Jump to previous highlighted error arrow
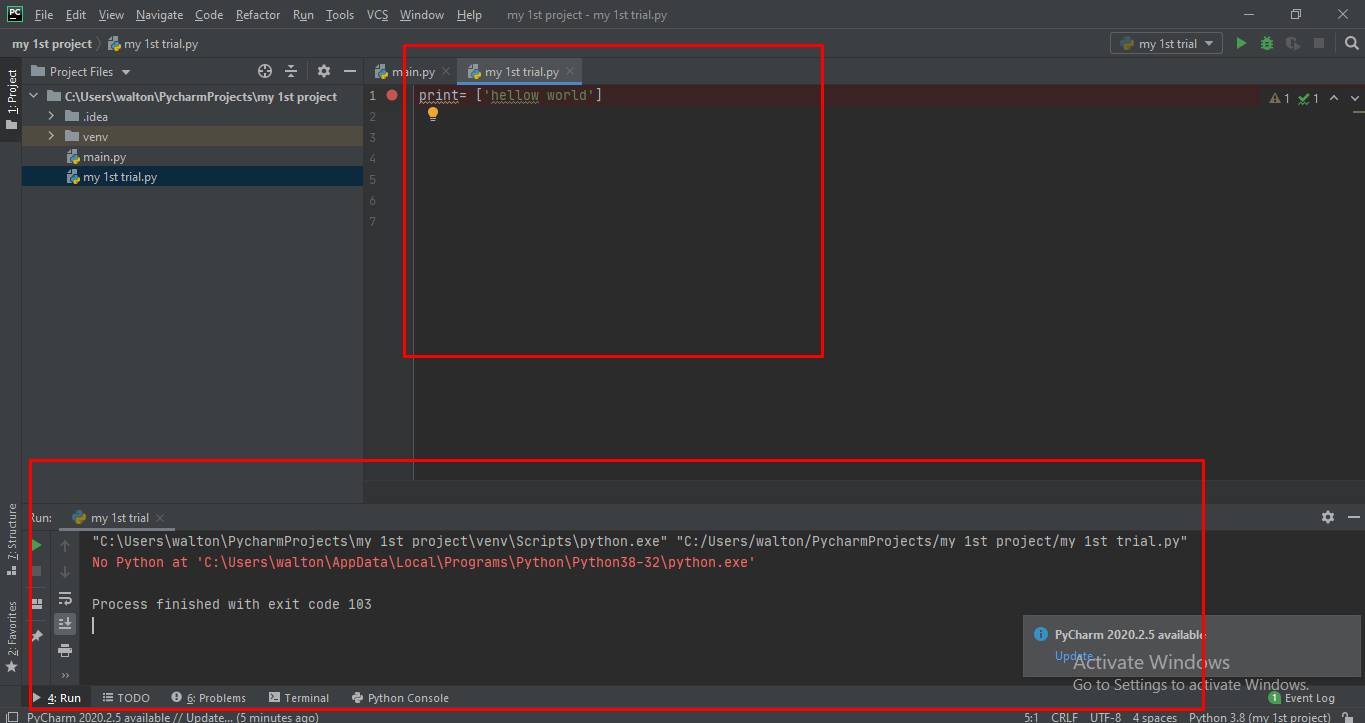Screen dimensions: 1365x723 pos(1334,98)
